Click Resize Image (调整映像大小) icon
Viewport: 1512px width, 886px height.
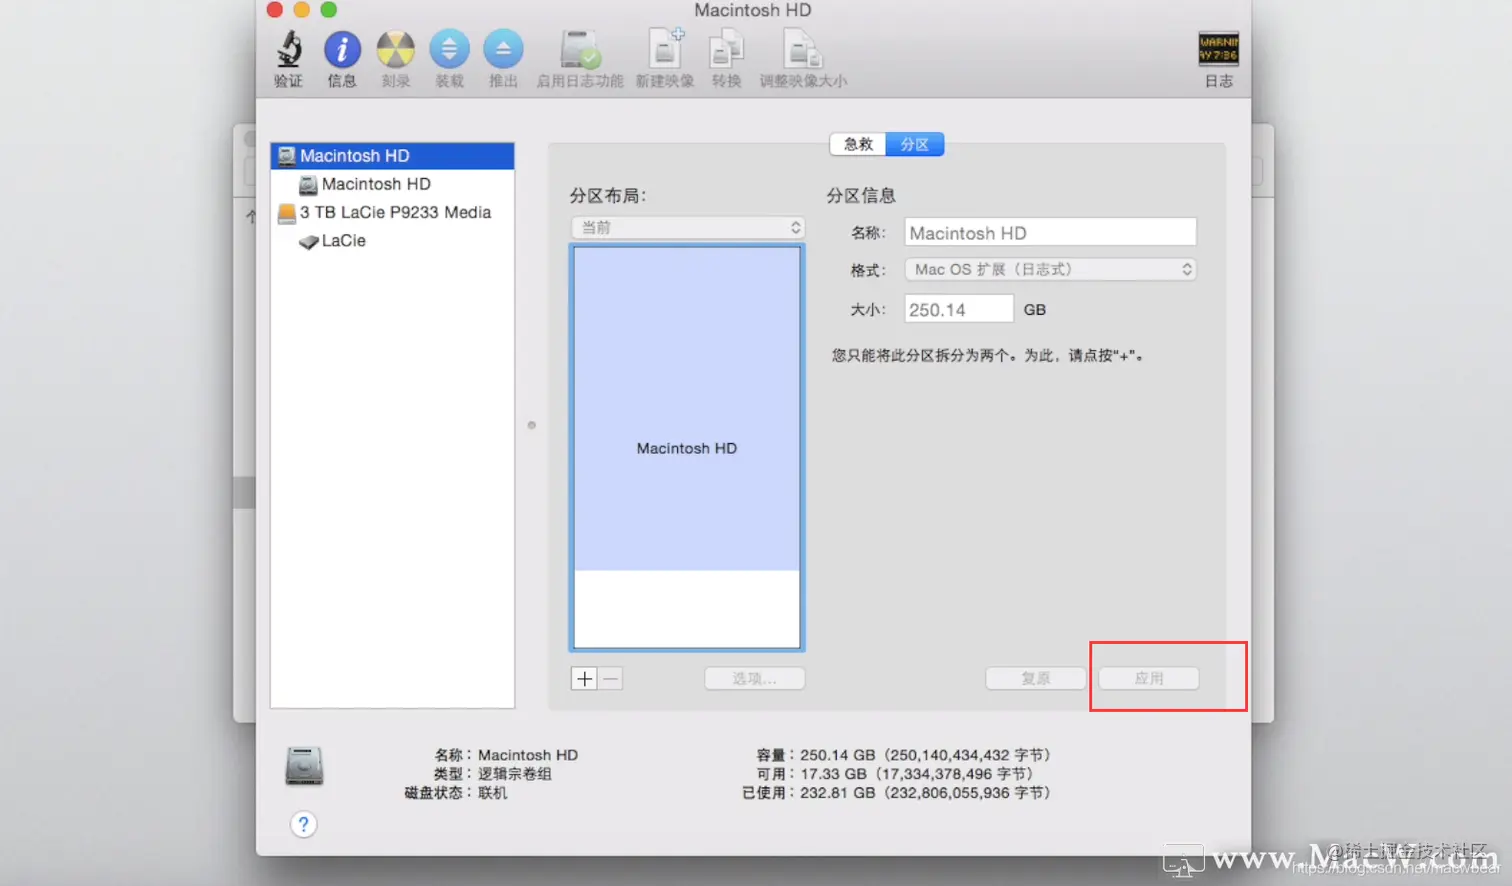pos(803,49)
